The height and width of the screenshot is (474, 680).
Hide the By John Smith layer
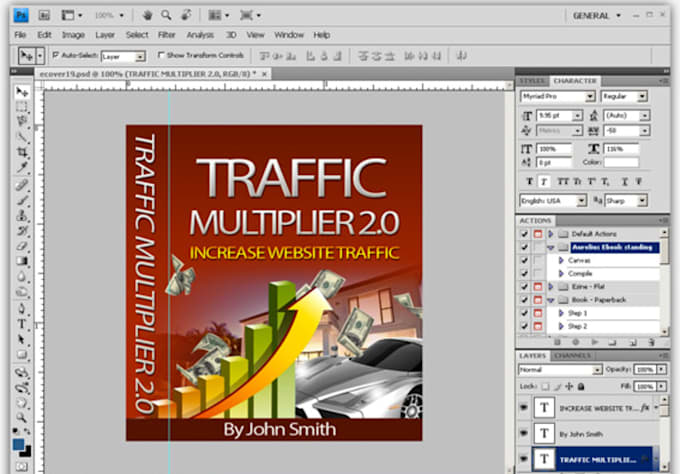pyautogui.click(x=524, y=433)
